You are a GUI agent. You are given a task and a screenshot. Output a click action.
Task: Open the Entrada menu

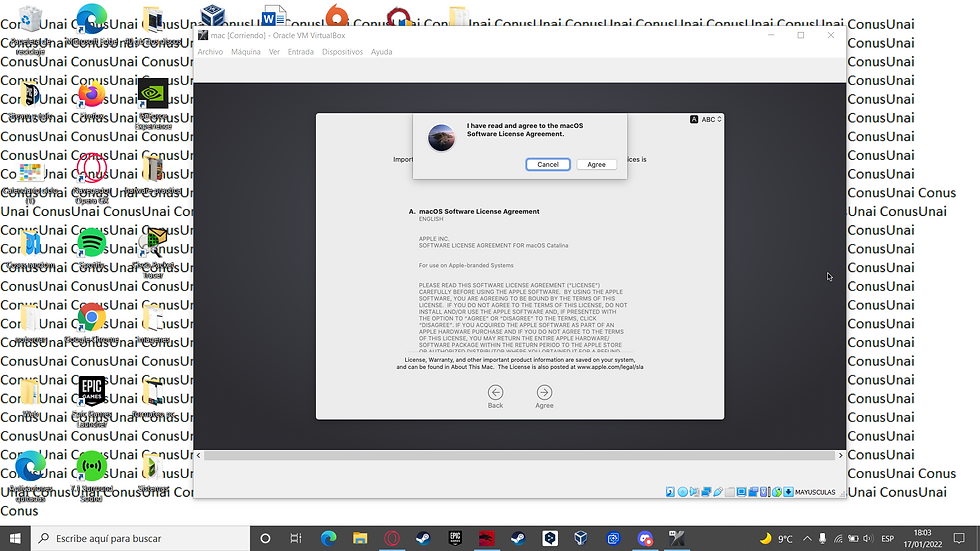(301, 52)
